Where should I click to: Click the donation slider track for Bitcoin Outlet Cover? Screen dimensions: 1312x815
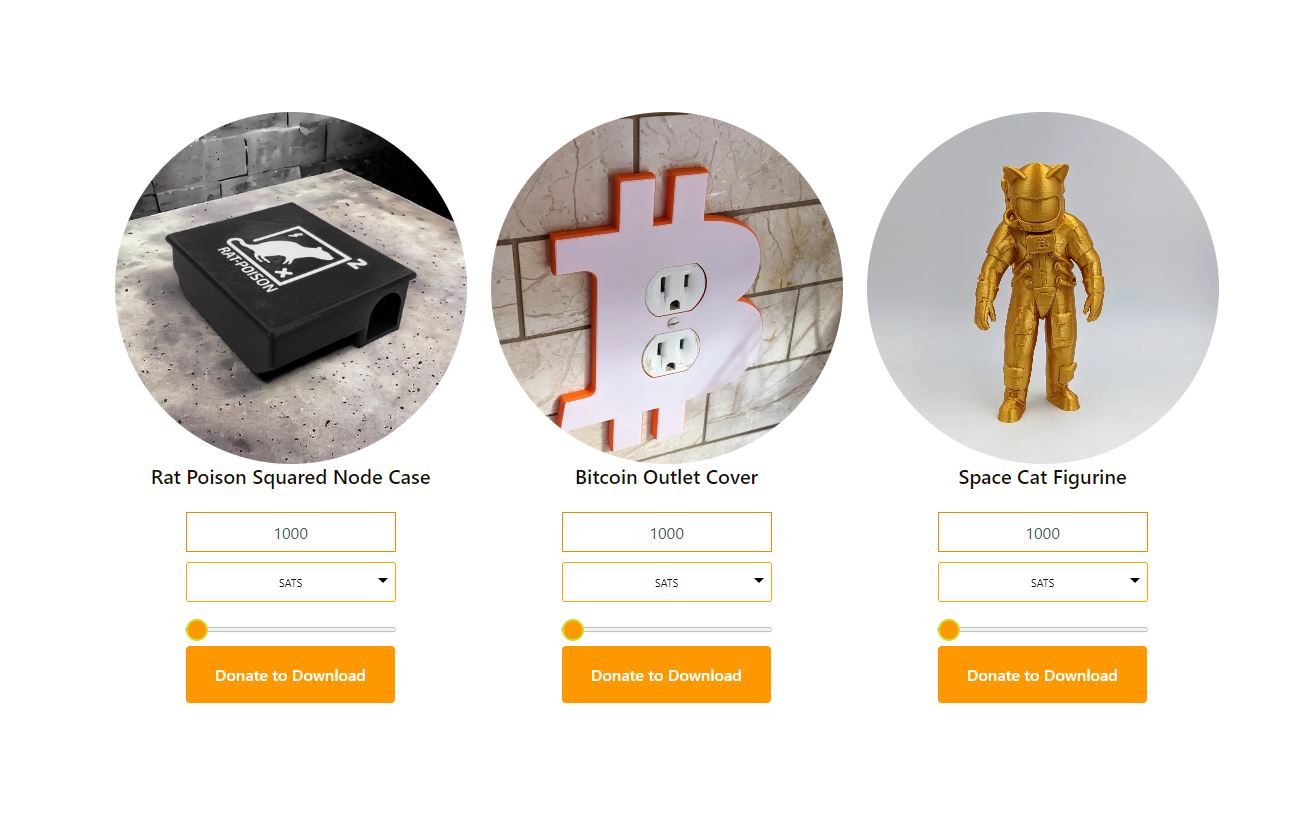[667, 630]
